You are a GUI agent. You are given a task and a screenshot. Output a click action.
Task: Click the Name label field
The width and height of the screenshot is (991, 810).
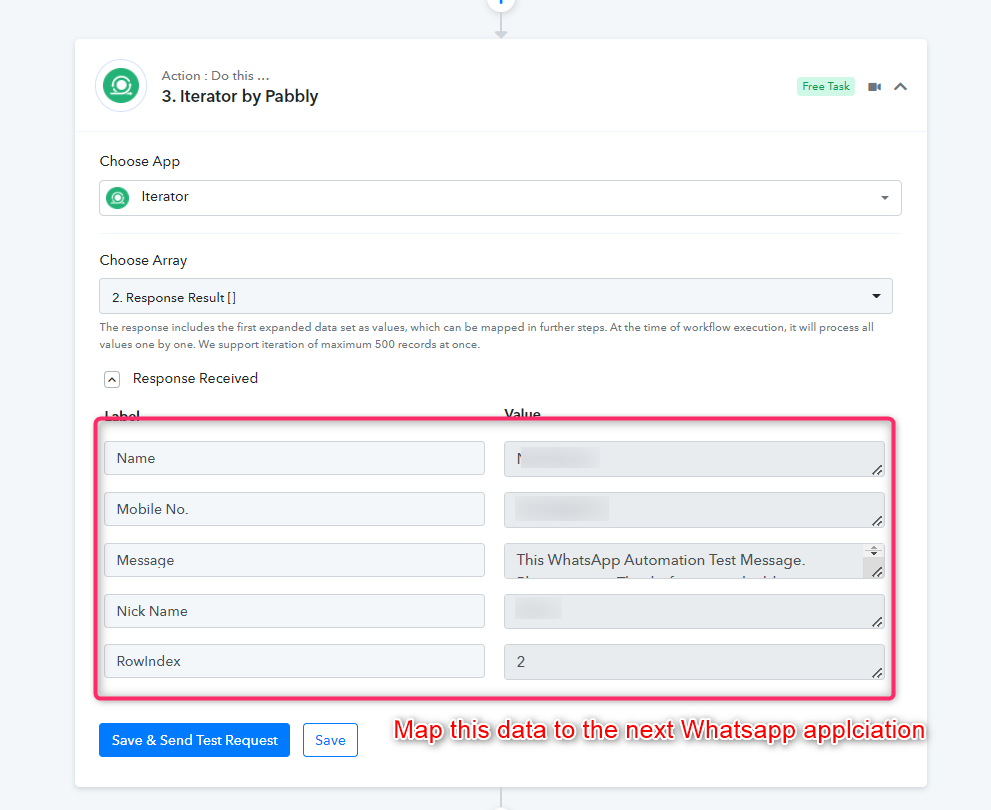coord(295,458)
